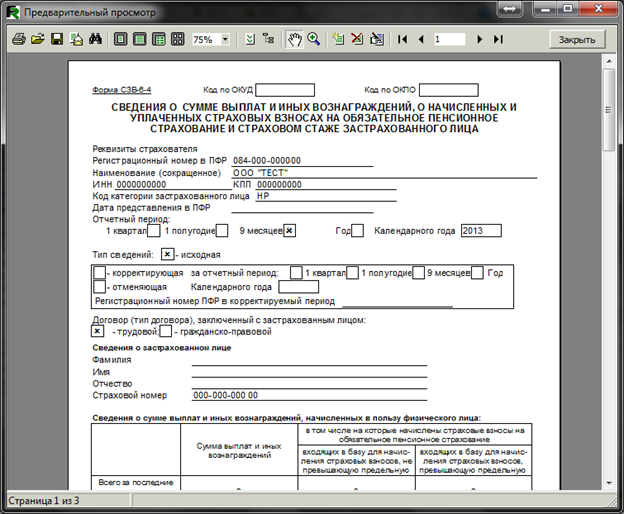This screenshot has height=514, width=624.
Task: Click the Сумма выплат и иных вознаграждений header
Action: pyautogui.click(x=239, y=450)
